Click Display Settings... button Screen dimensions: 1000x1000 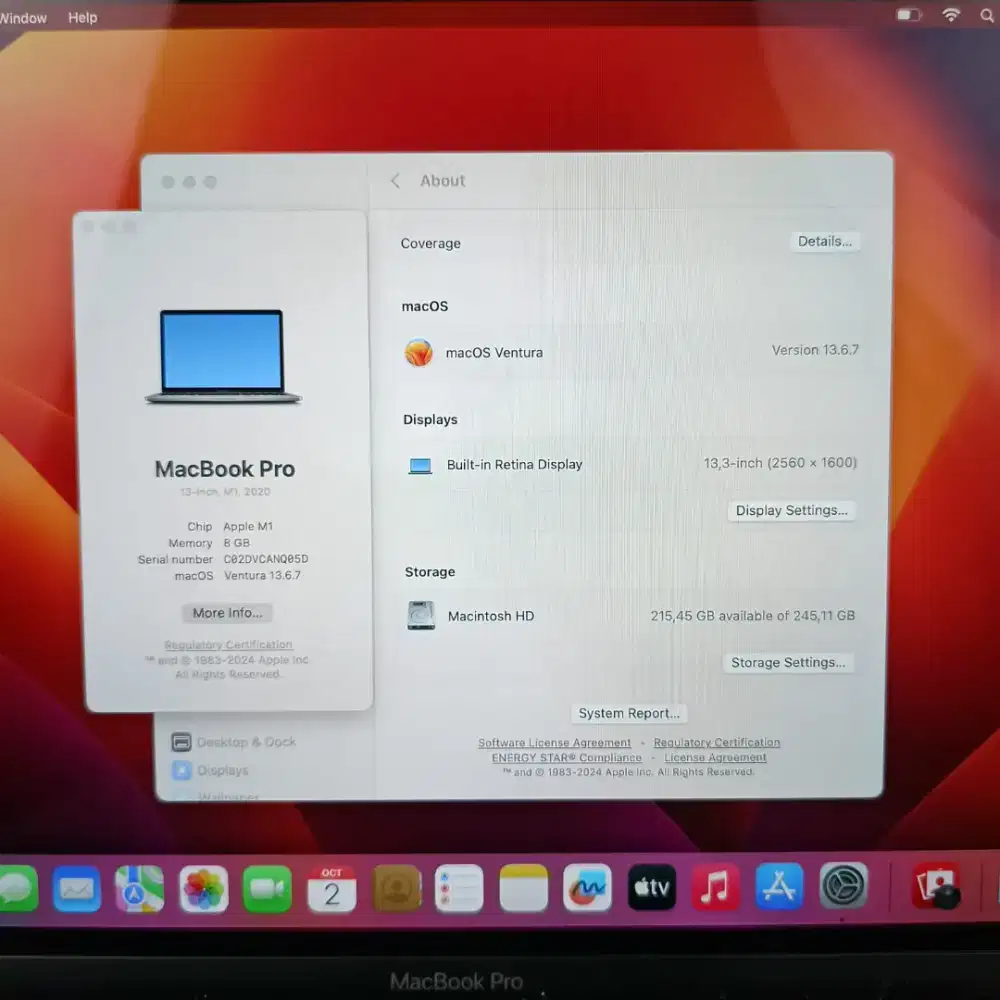[x=791, y=511]
